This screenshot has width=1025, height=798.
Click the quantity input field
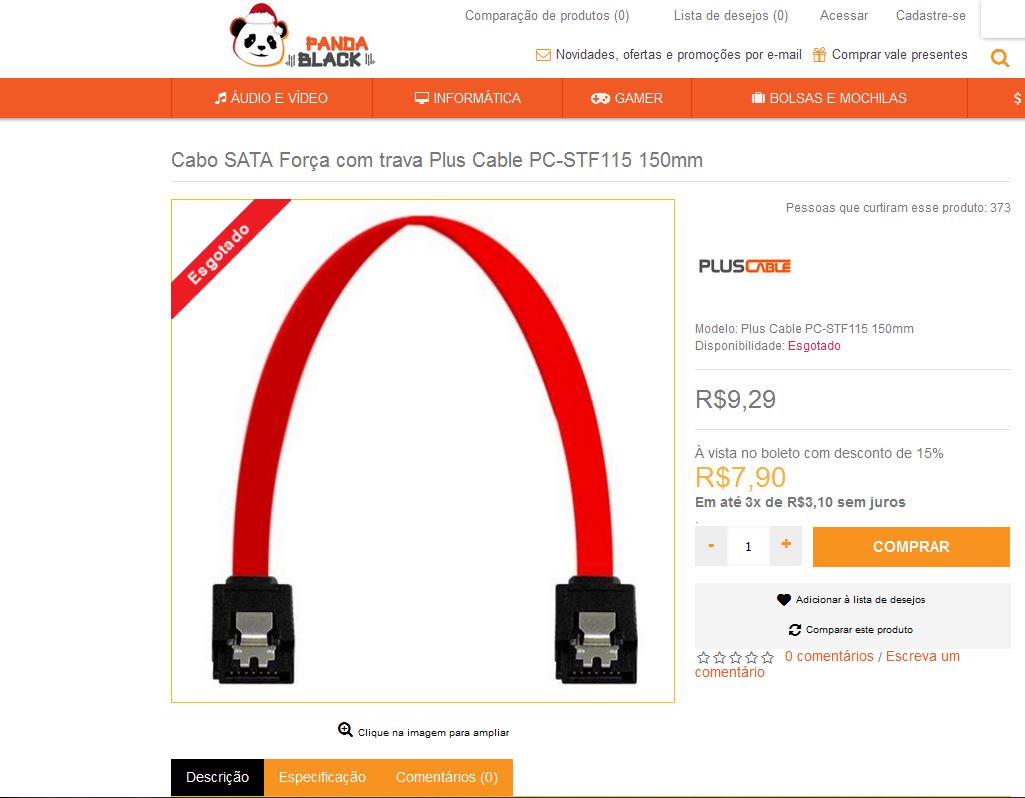tap(748, 546)
